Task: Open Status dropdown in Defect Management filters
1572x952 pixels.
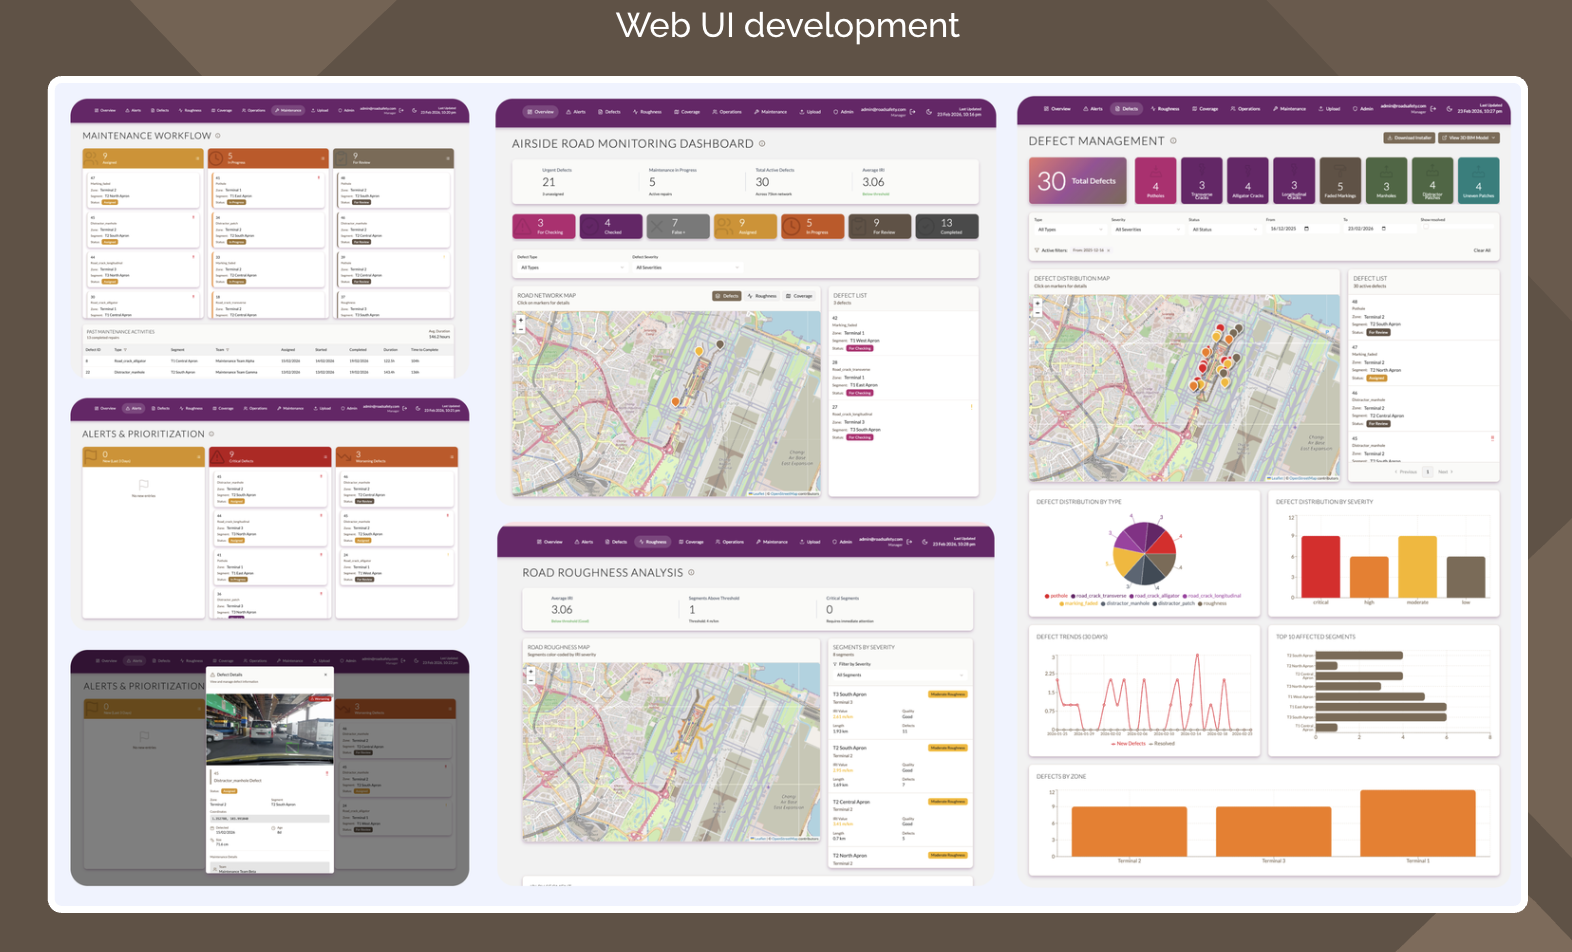Action: pos(1224,229)
